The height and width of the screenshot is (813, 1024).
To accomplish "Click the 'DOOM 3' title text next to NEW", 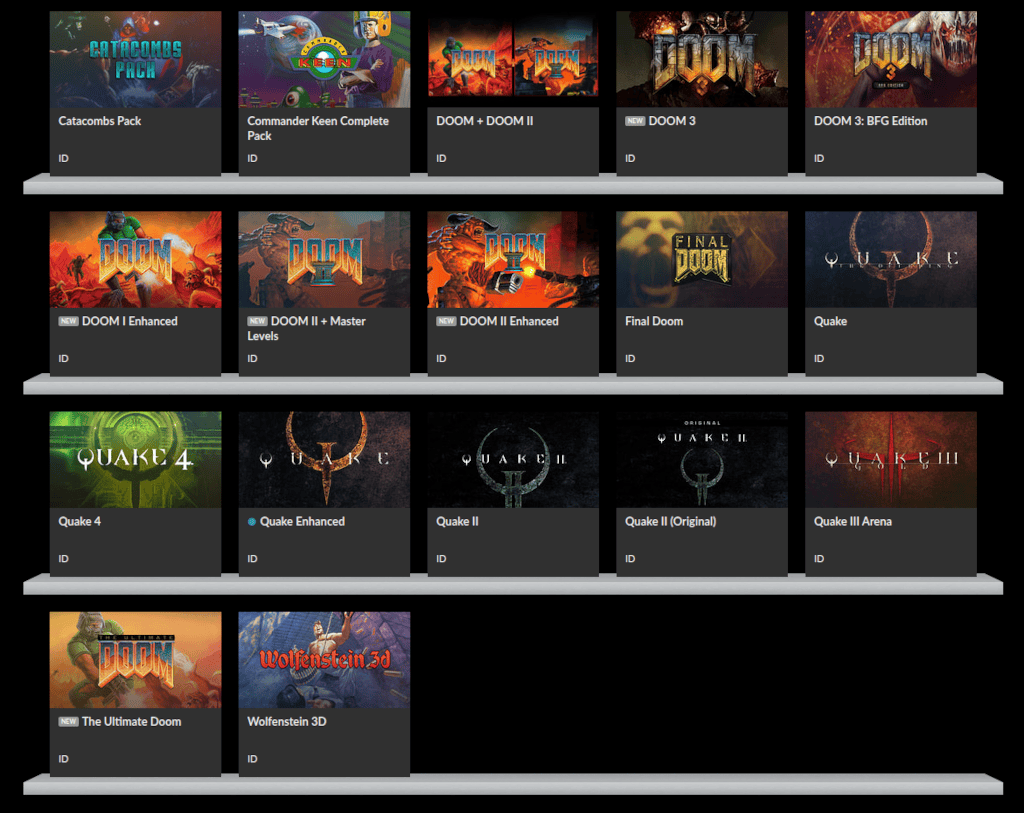I will click(672, 121).
